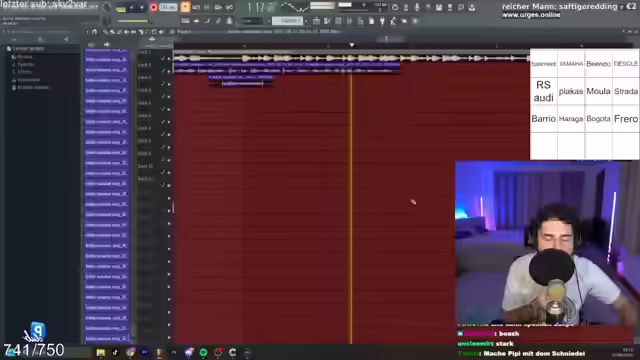Select the playlist Paint brush tool

(112, 32)
